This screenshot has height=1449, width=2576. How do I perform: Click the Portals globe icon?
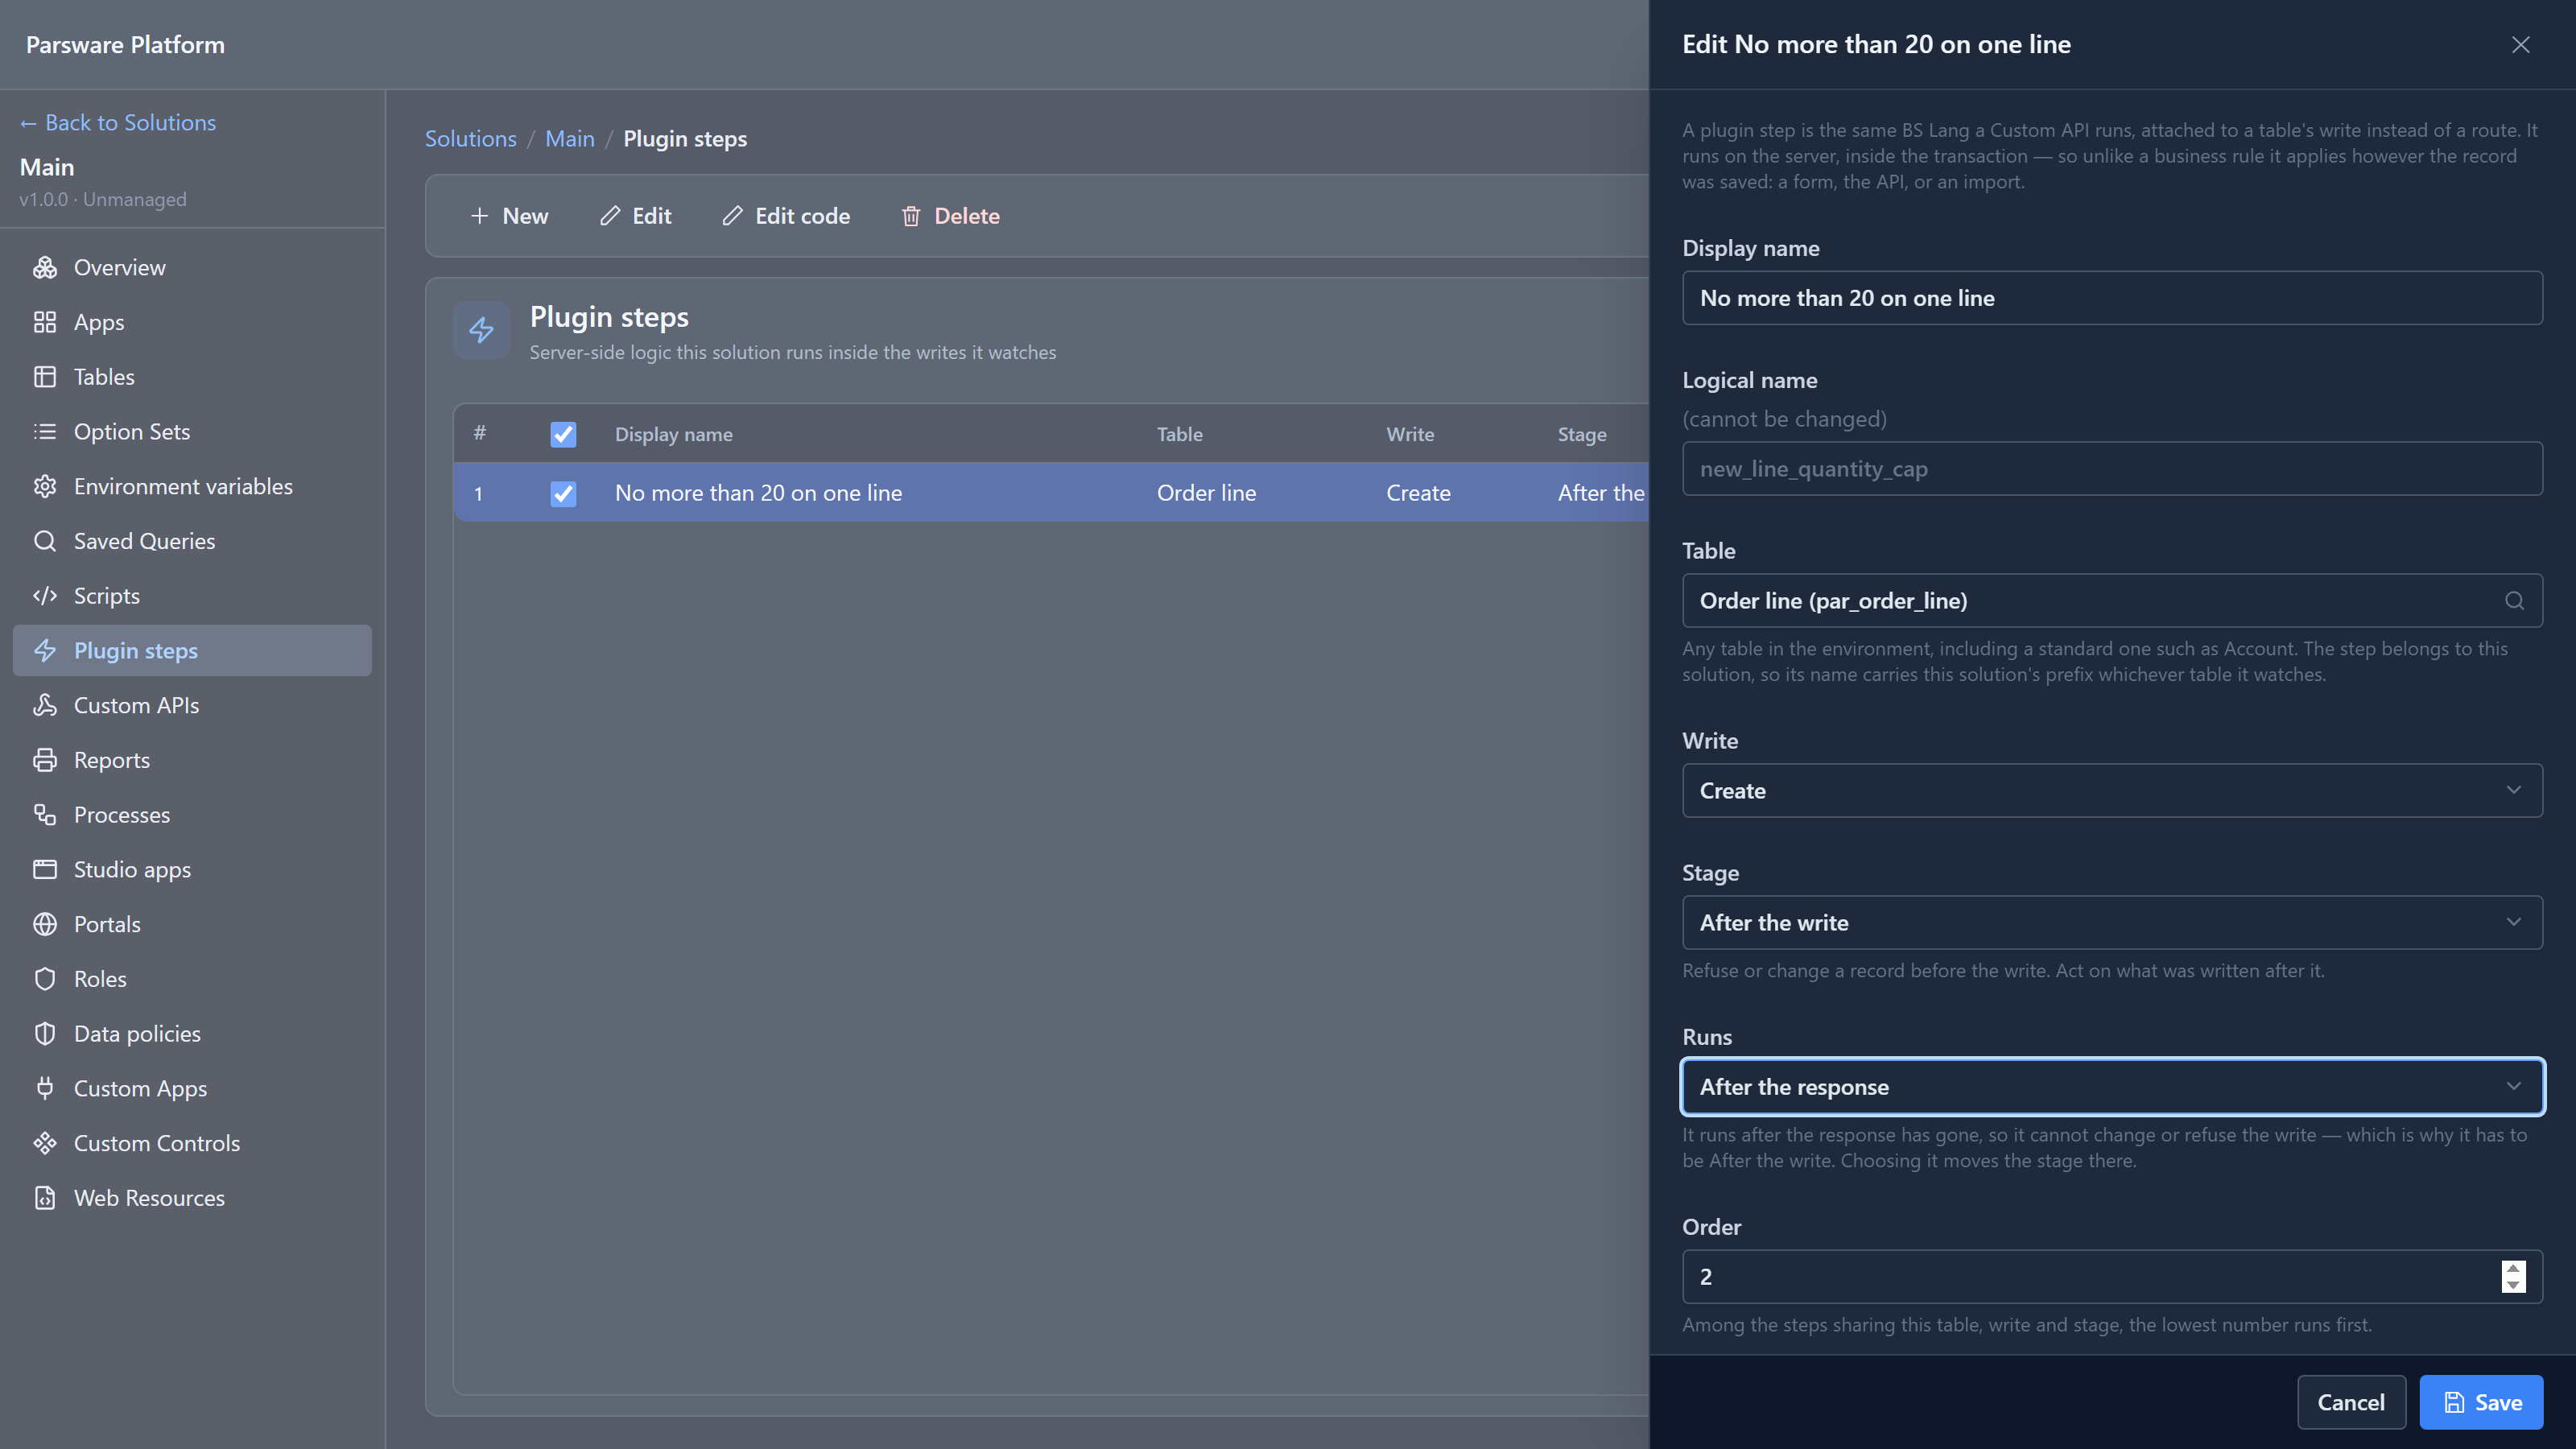point(45,924)
